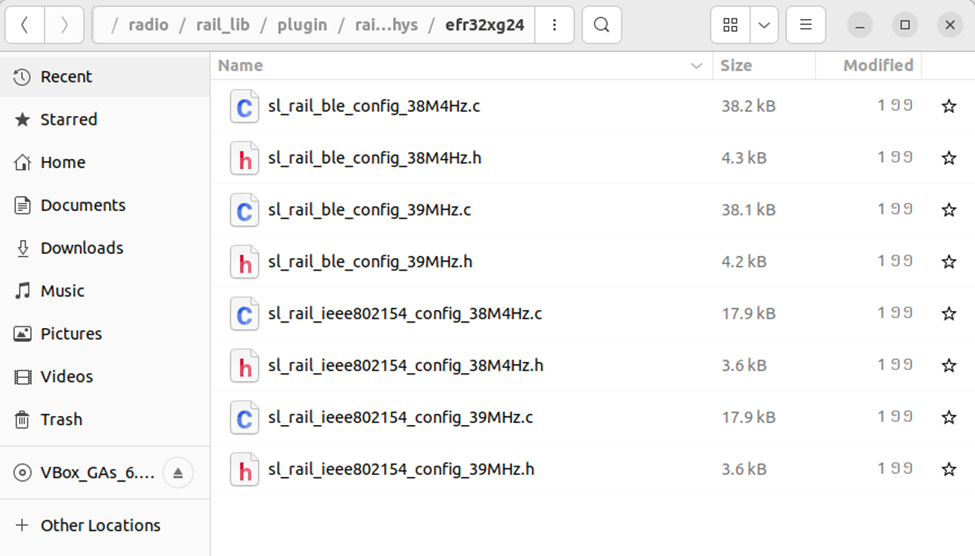Switch to grid view icon

coord(730,25)
